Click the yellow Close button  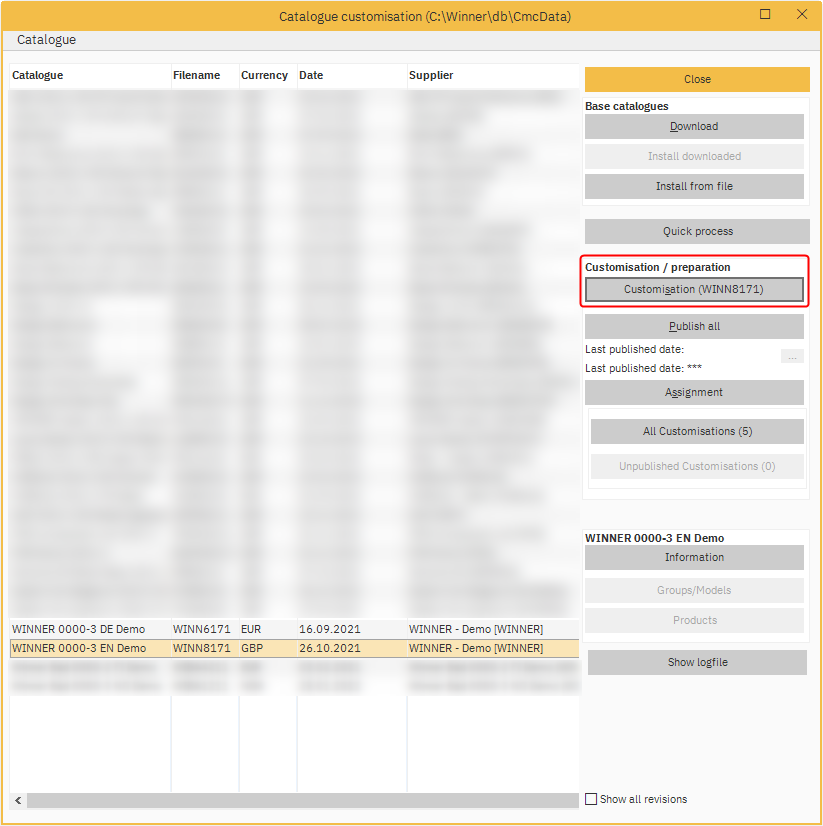(697, 79)
